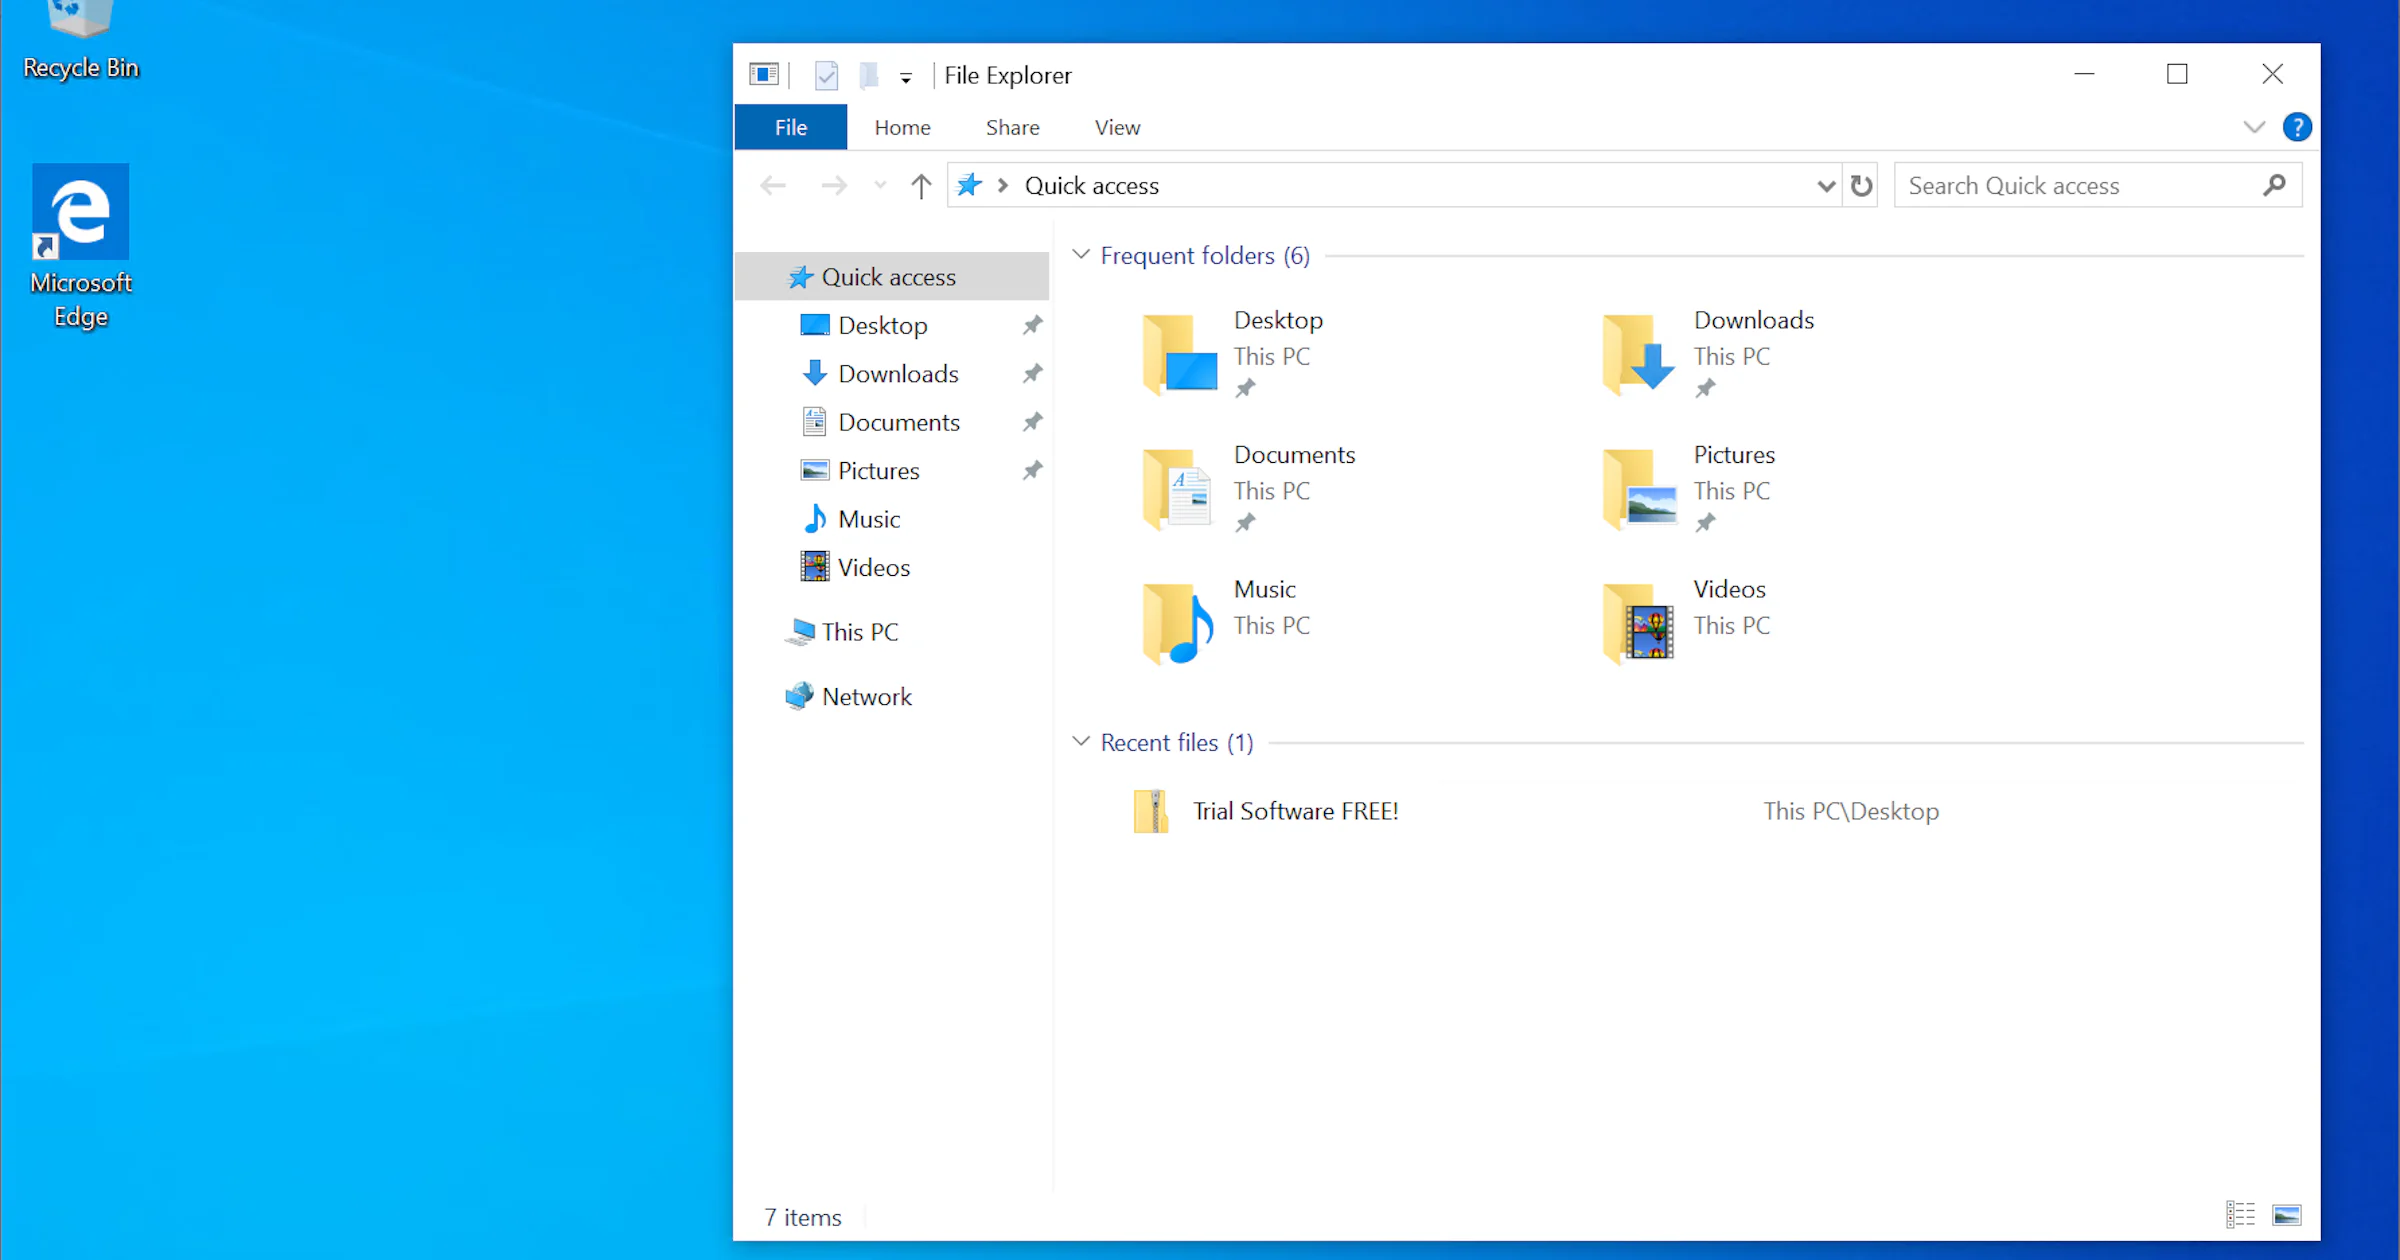2400x1260 pixels.
Task: Click the Frequent folders (6) header
Action: coord(1205,255)
